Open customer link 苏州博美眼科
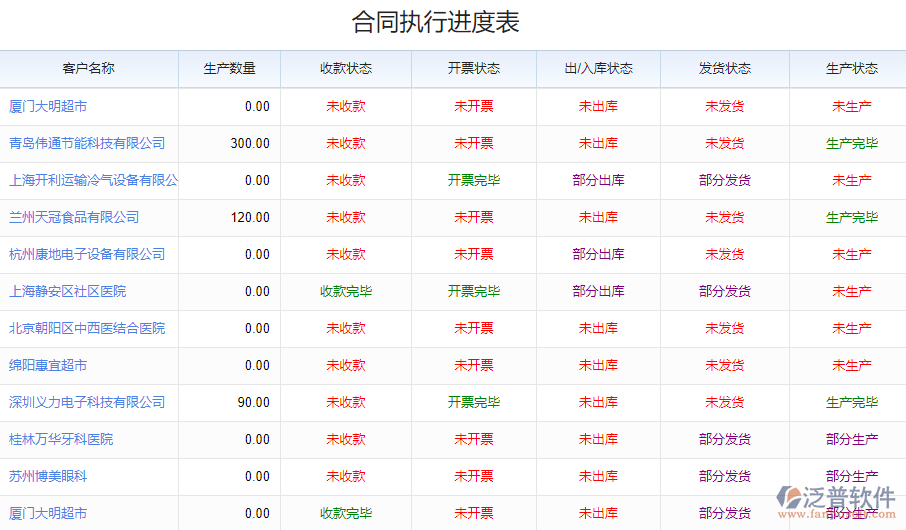This screenshot has width=906, height=530. (x=48, y=476)
